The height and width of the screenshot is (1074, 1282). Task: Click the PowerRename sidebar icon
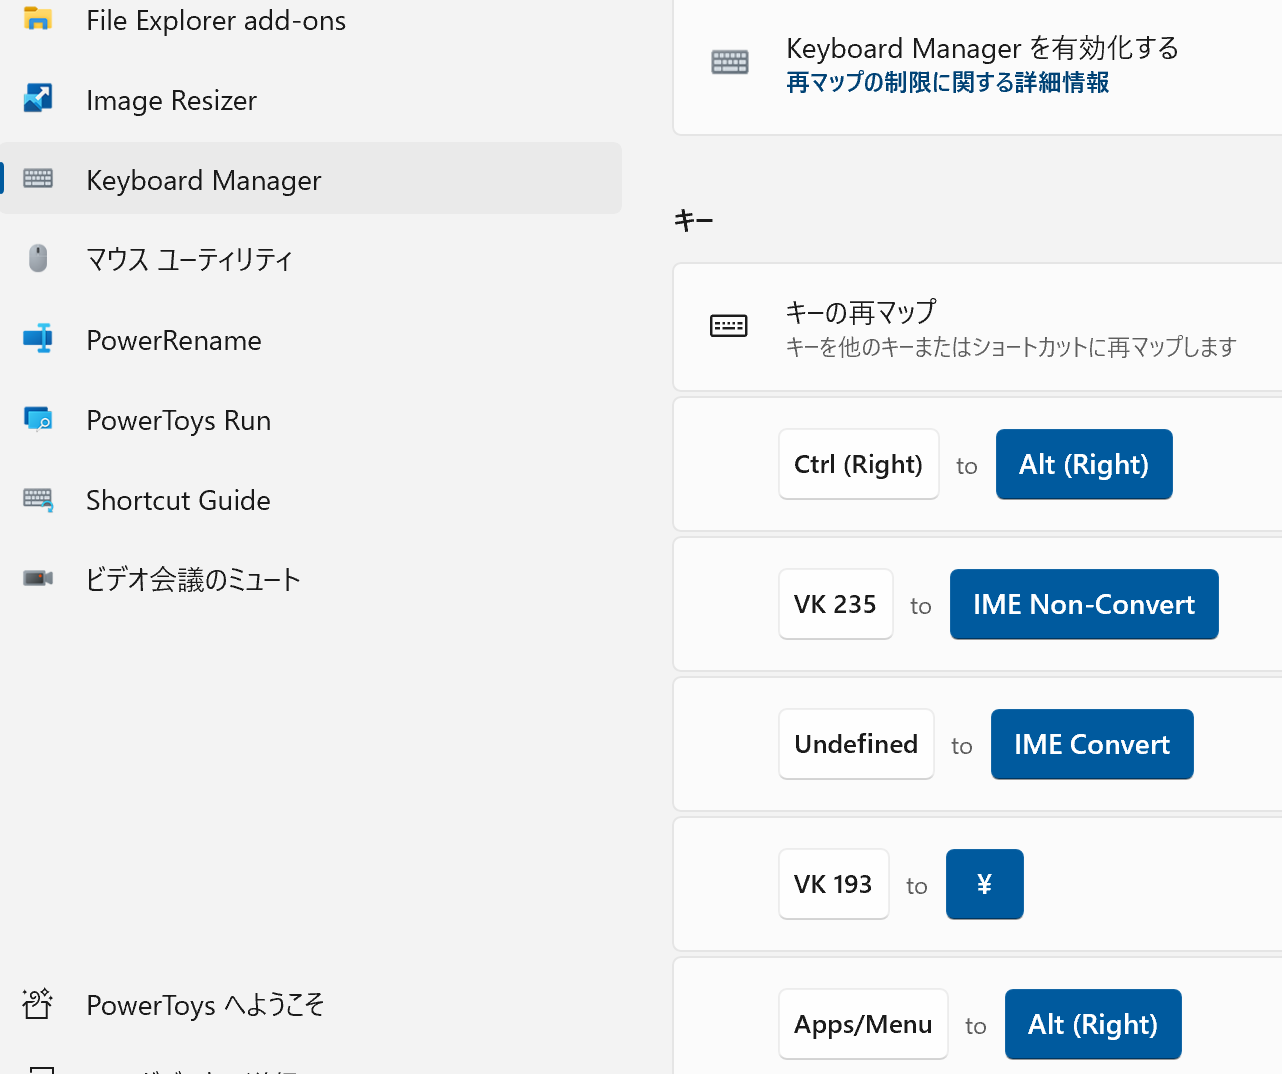click(x=38, y=339)
